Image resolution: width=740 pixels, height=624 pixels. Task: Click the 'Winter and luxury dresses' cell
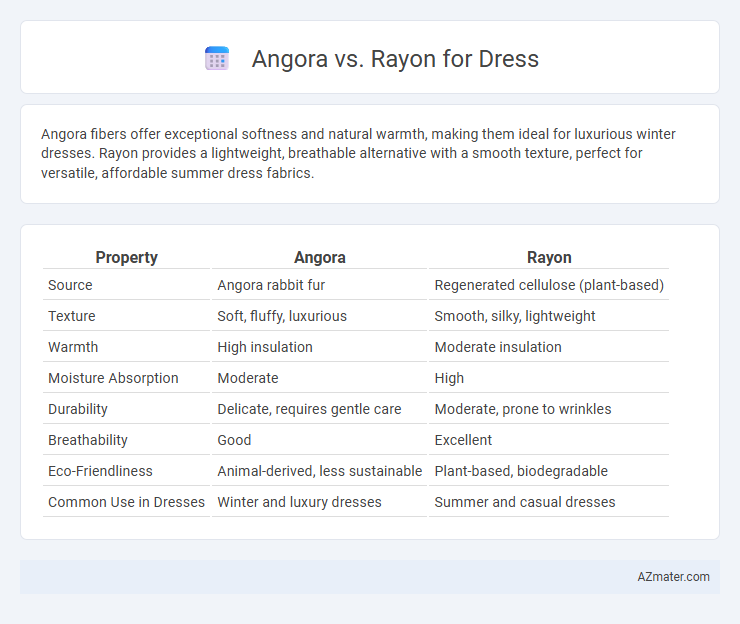[299, 502]
